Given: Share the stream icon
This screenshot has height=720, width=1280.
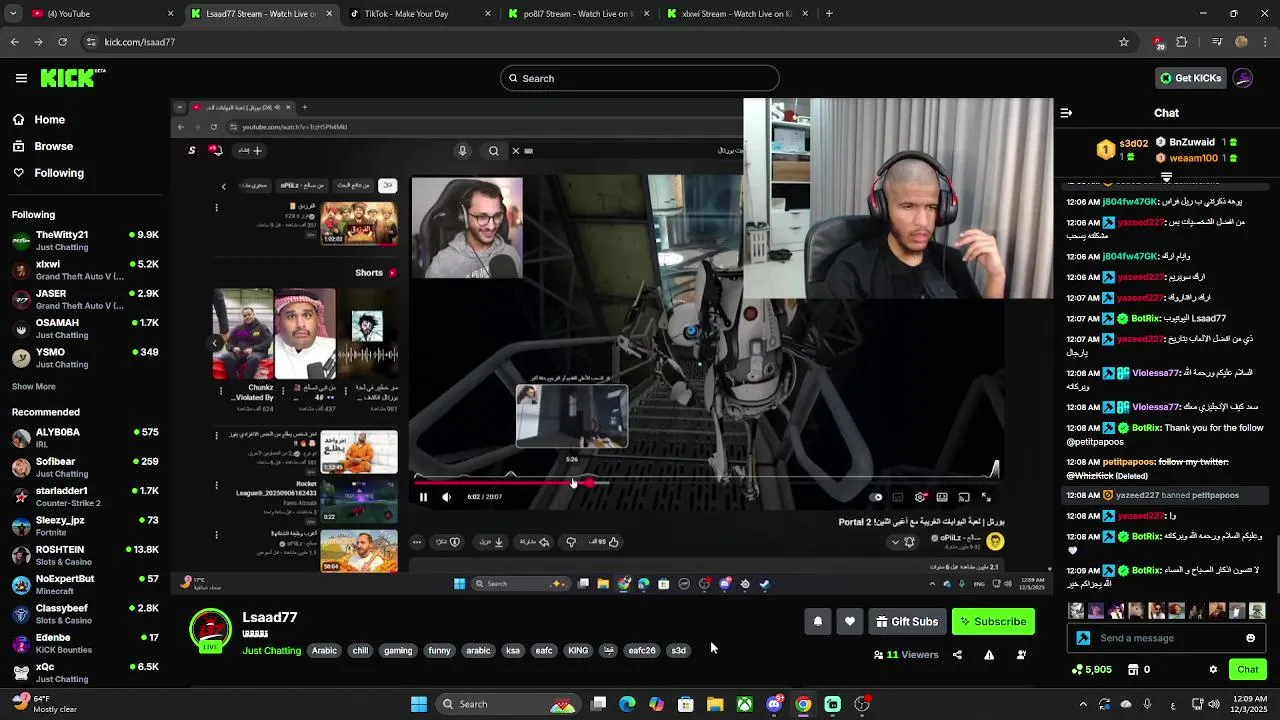Looking at the screenshot, I should click(x=957, y=655).
